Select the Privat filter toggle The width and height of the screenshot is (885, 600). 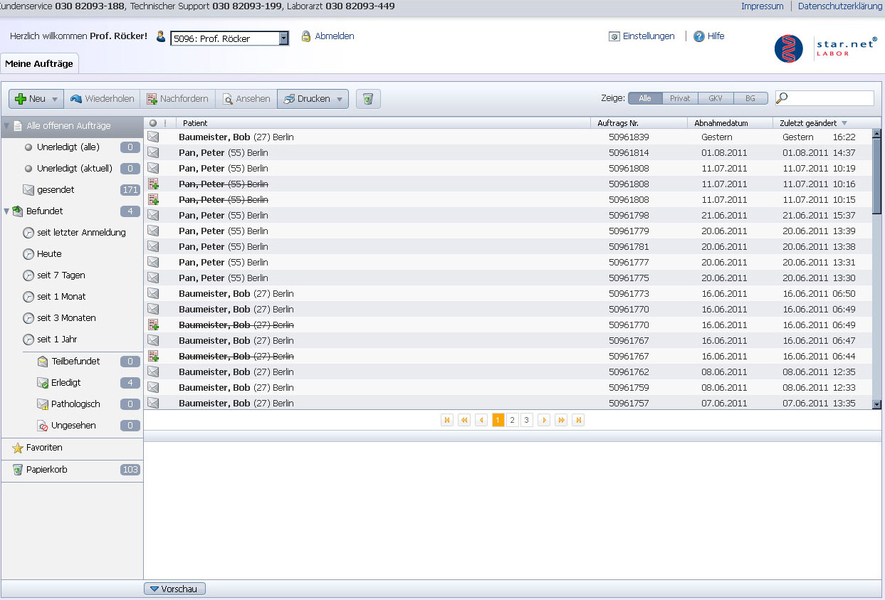click(680, 99)
